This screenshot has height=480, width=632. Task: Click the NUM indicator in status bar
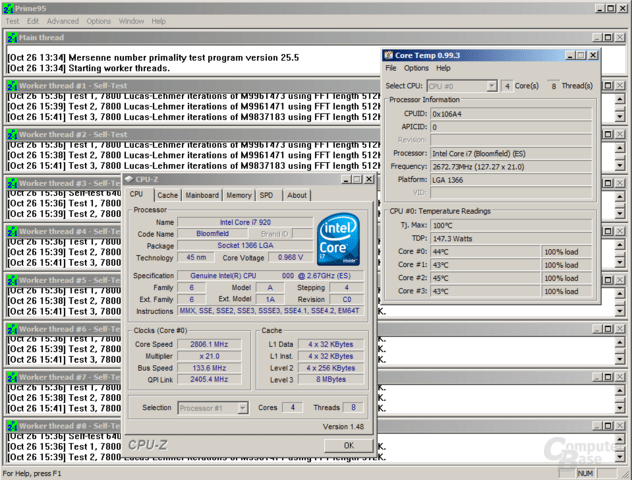coord(585,474)
